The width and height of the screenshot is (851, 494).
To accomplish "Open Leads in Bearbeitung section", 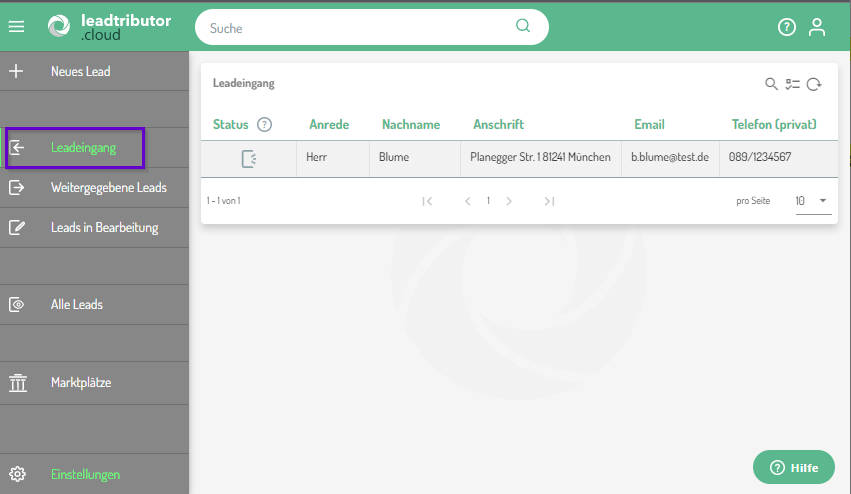I will point(104,228).
